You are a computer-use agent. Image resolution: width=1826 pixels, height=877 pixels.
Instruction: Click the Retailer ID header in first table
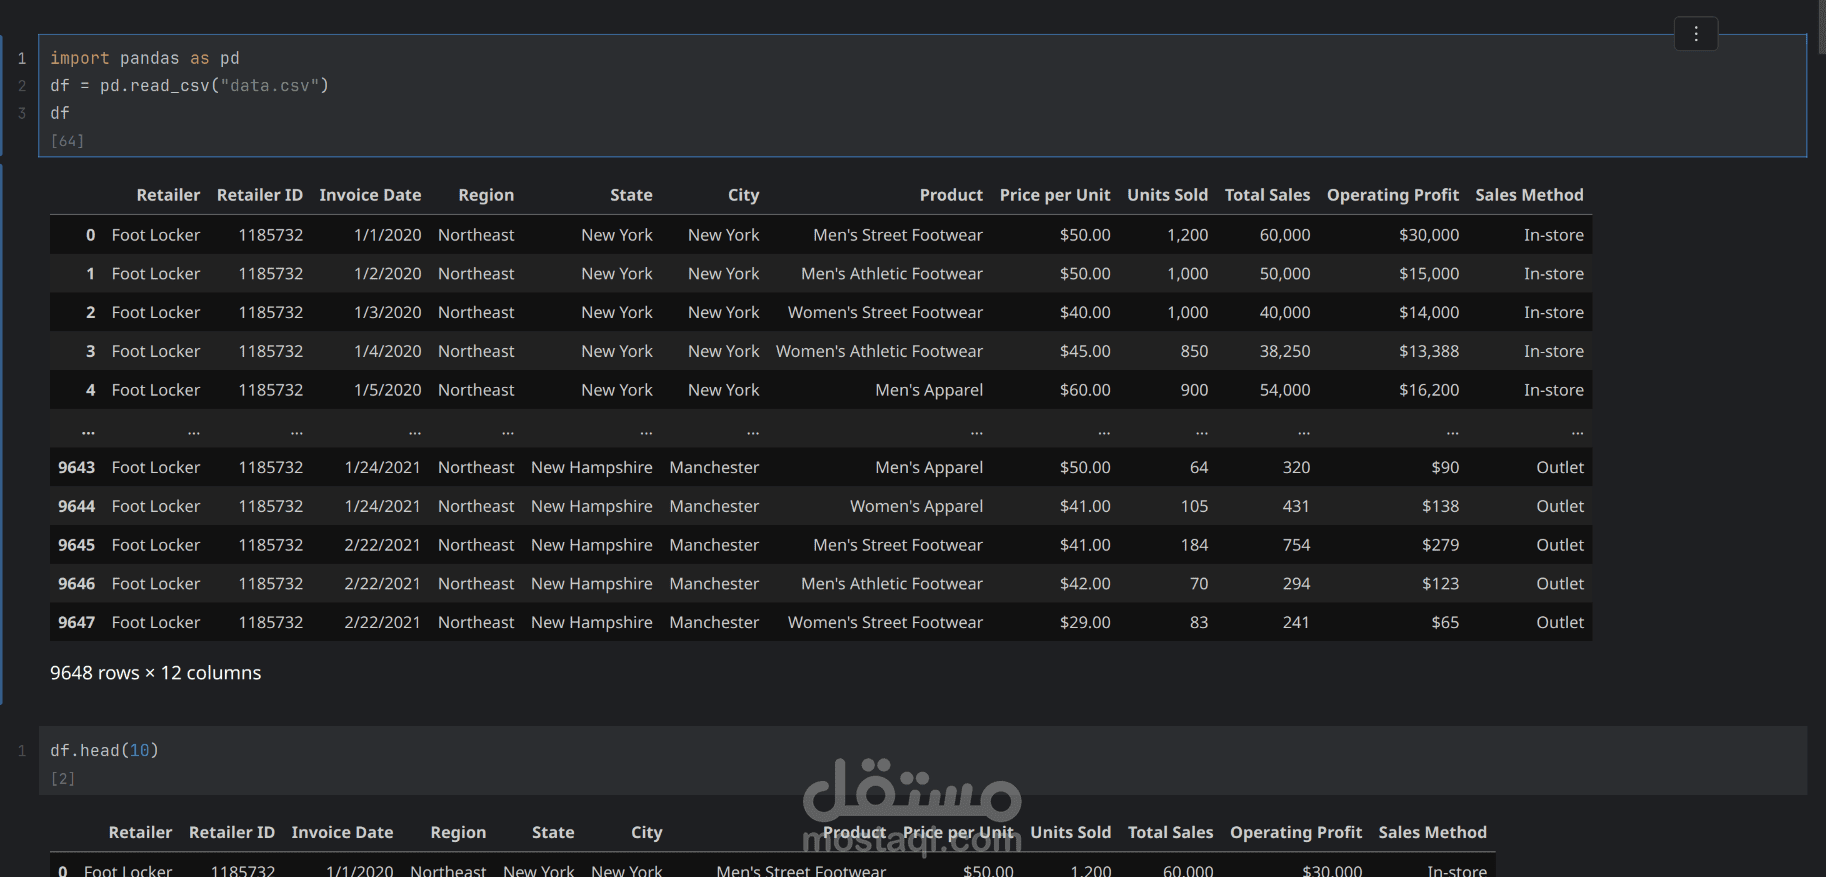(x=260, y=195)
